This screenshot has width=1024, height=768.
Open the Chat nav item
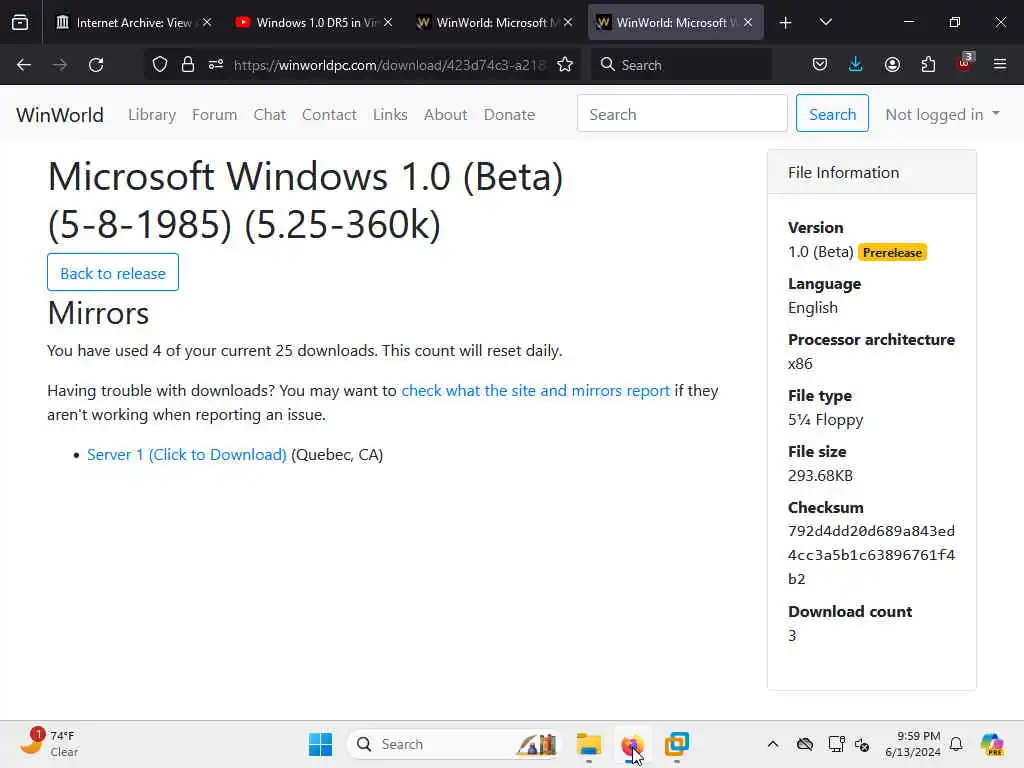click(x=270, y=114)
